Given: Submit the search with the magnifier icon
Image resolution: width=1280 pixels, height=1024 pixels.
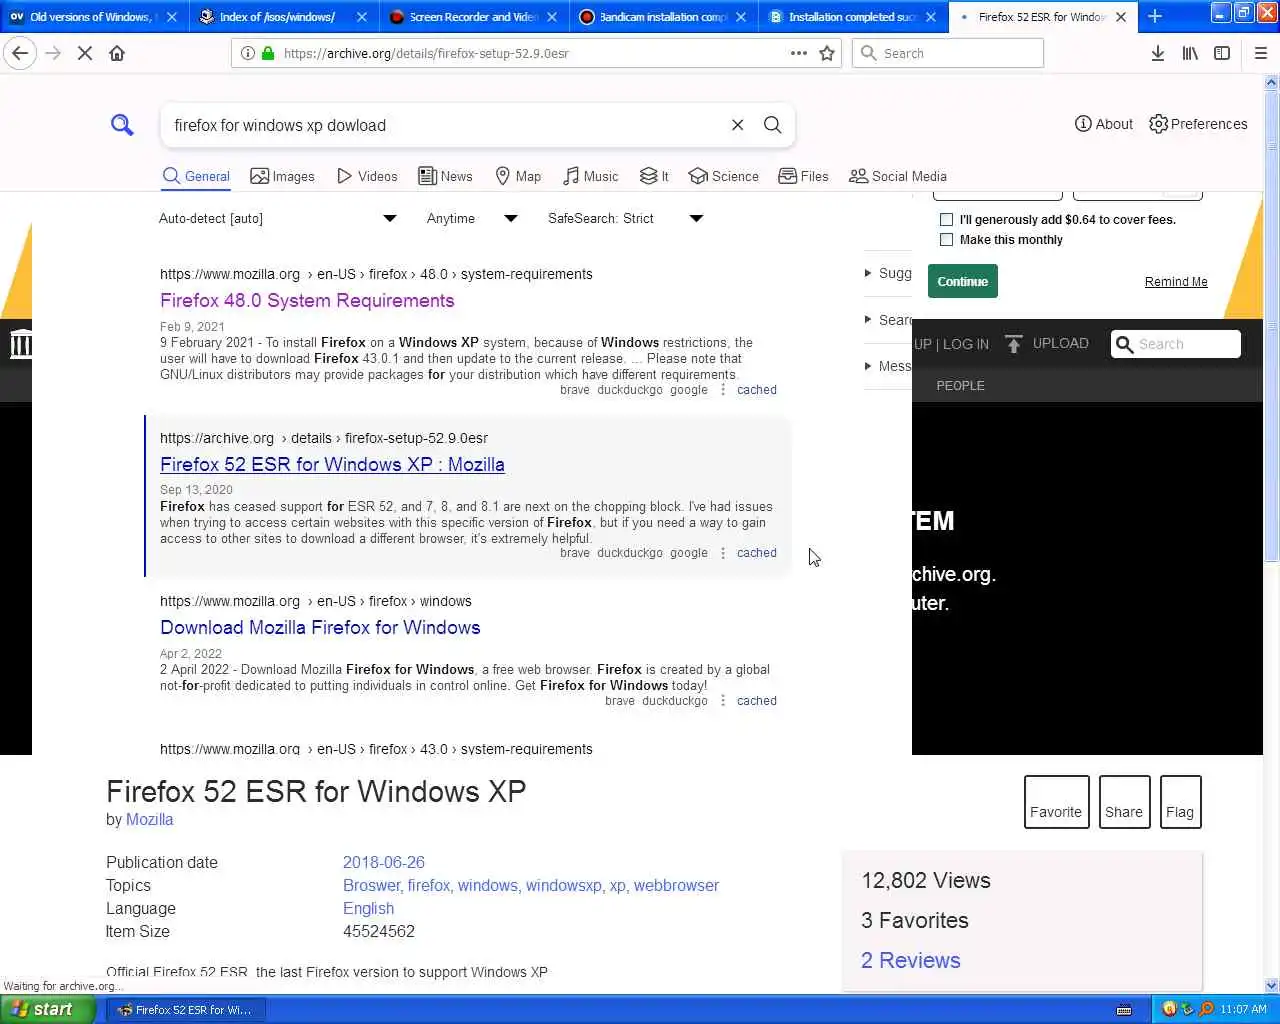Looking at the screenshot, I should point(772,125).
